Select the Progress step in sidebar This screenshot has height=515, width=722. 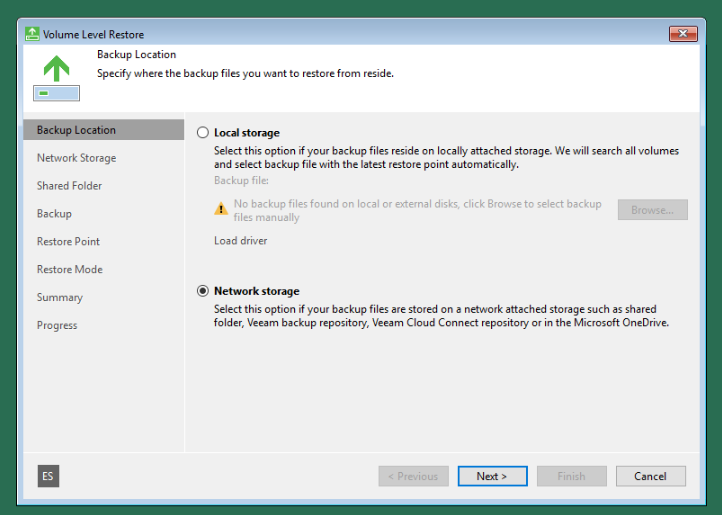tap(57, 326)
